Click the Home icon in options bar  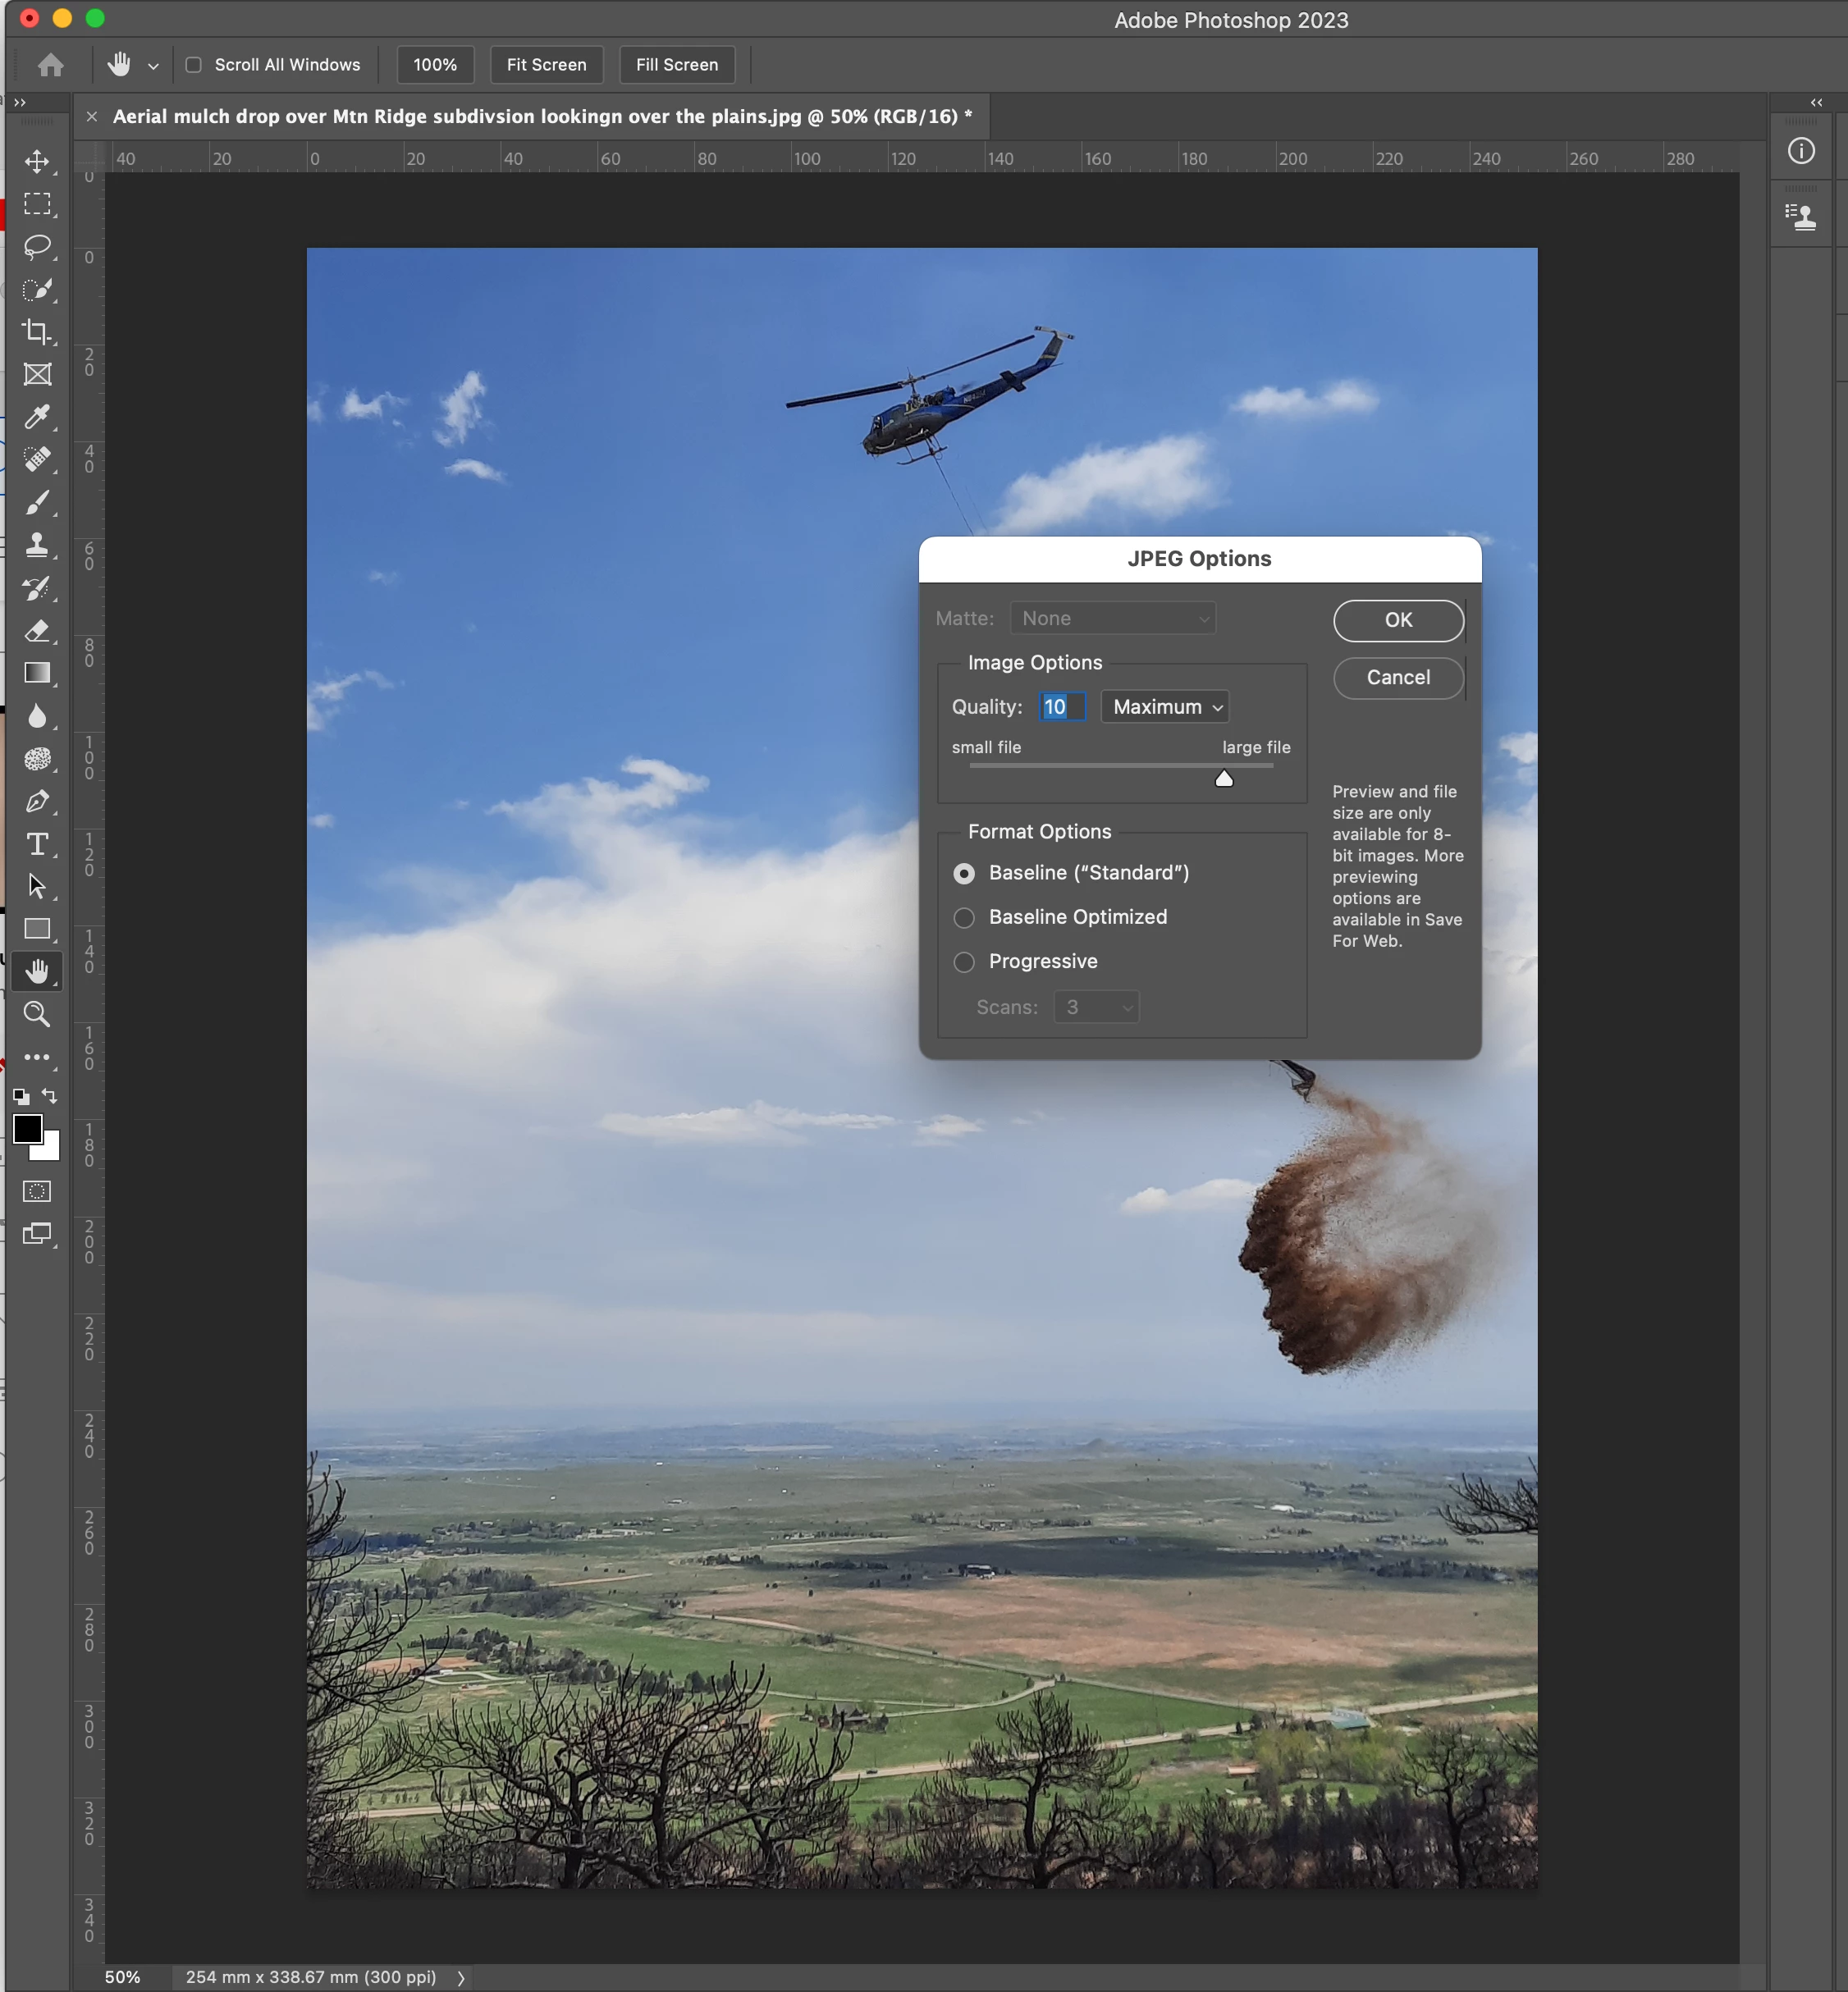(x=50, y=65)
